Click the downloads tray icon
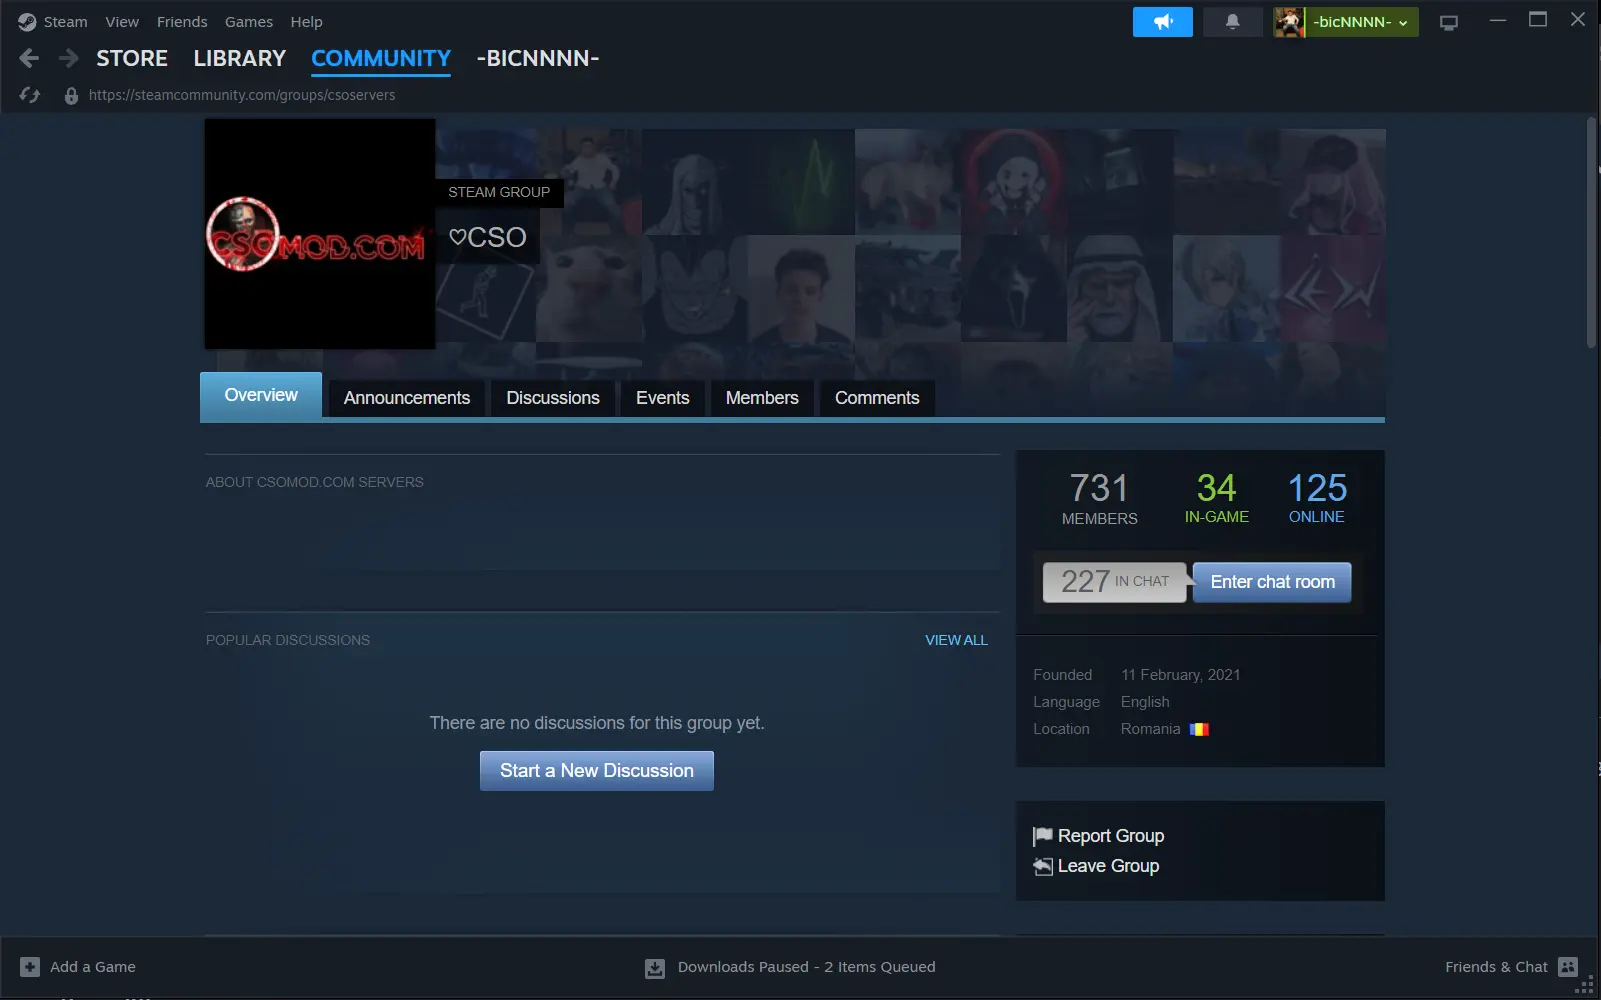Screen dimensions: 1601x1000 click(x=655, y=968)
